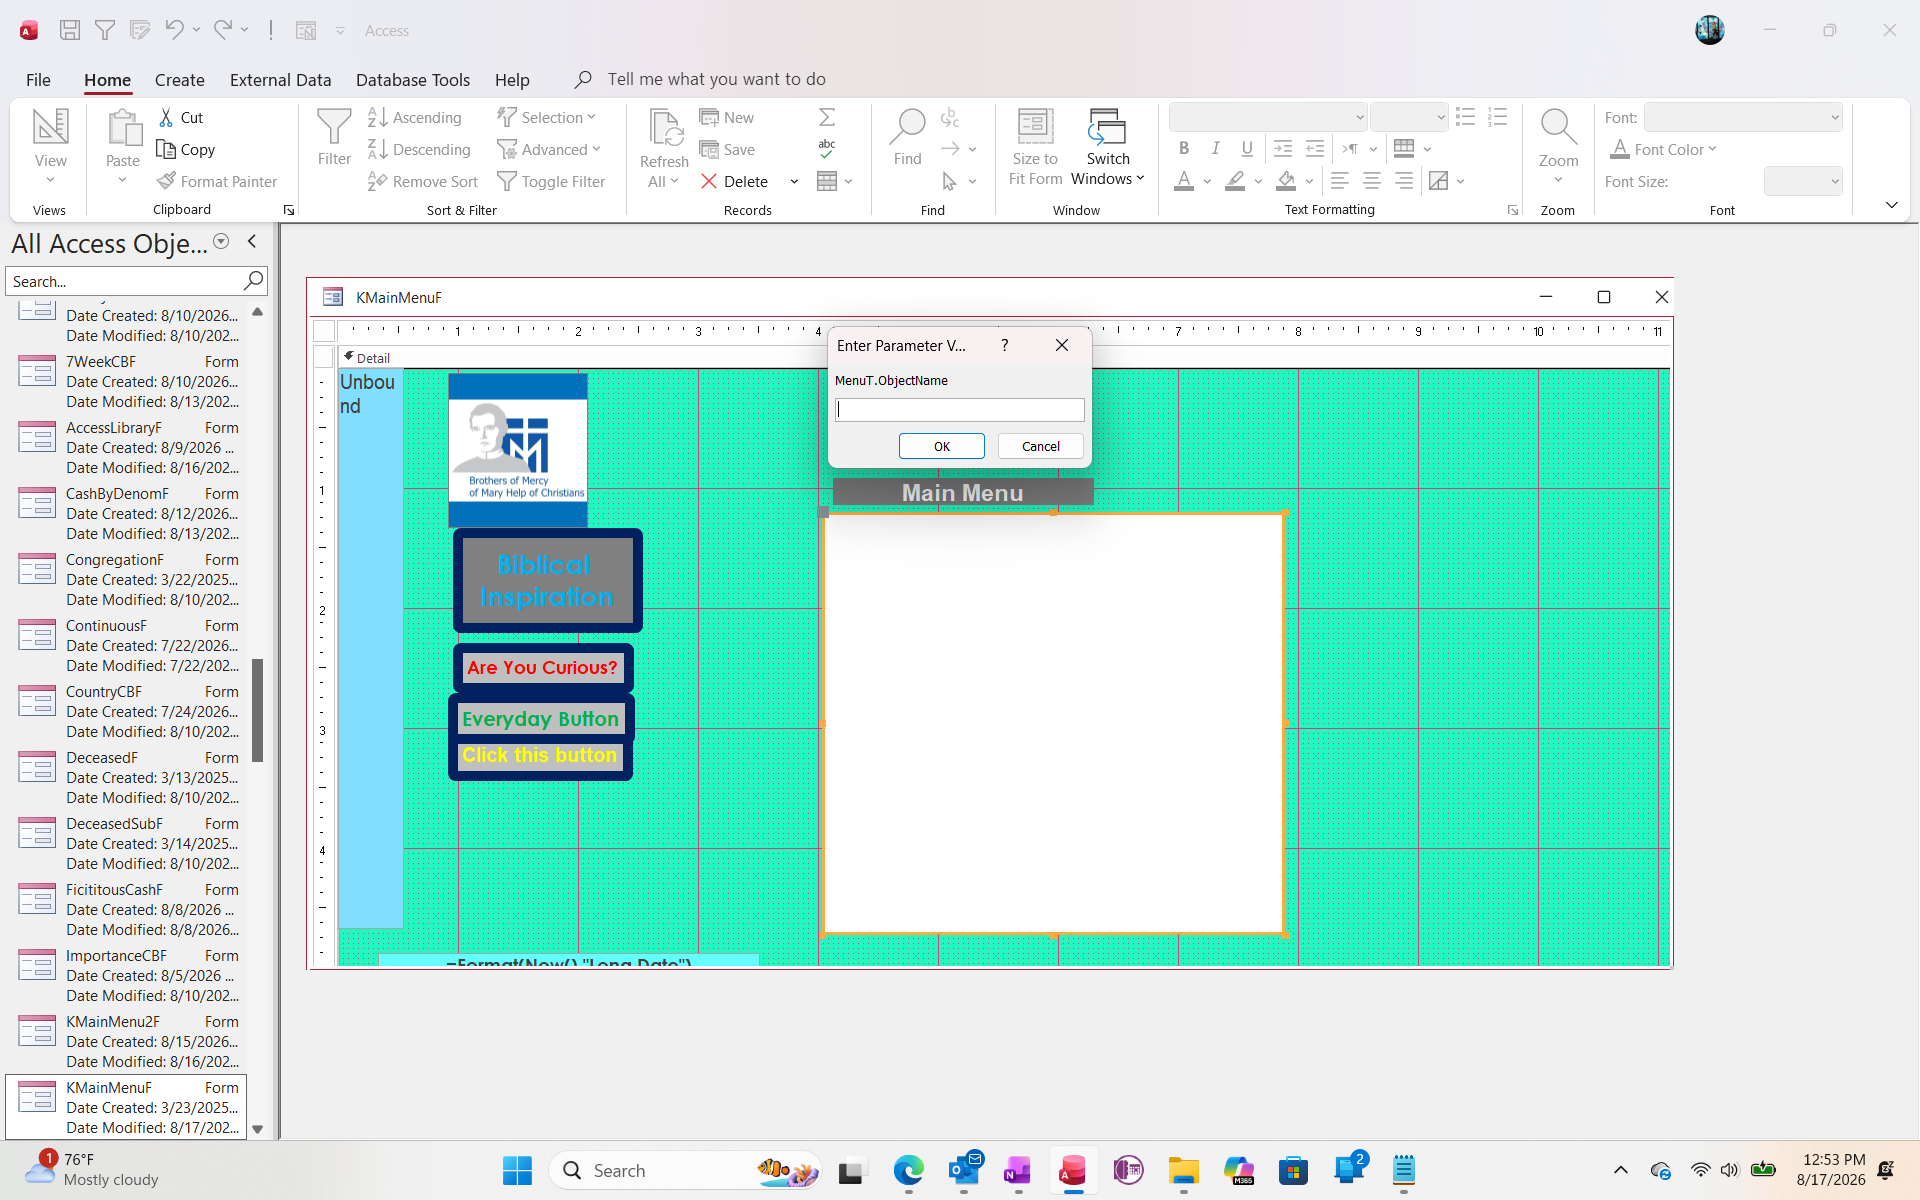Open Microsoft Edge from the taskbar

[909, 1170]
